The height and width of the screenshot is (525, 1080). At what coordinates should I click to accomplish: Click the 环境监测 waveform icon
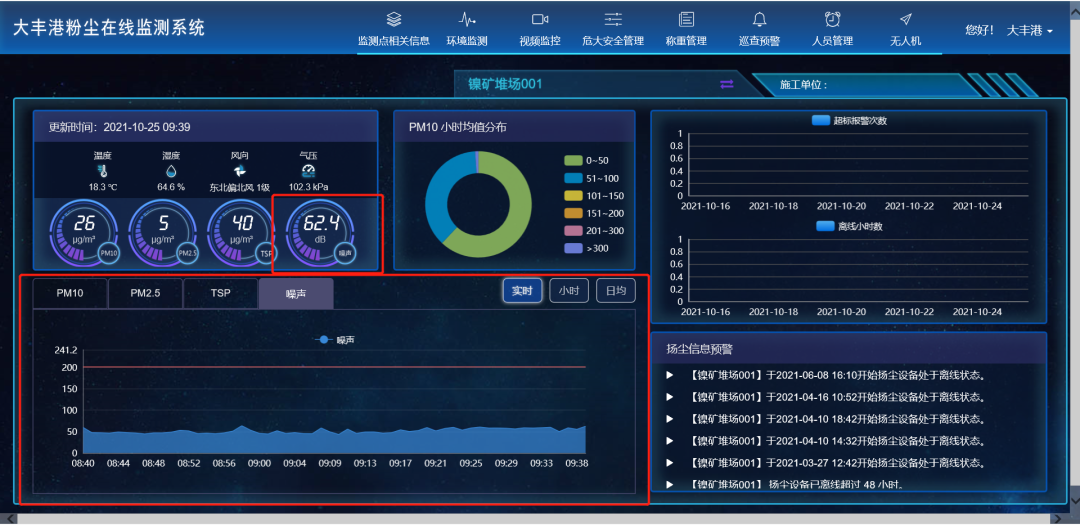[467, 19]
